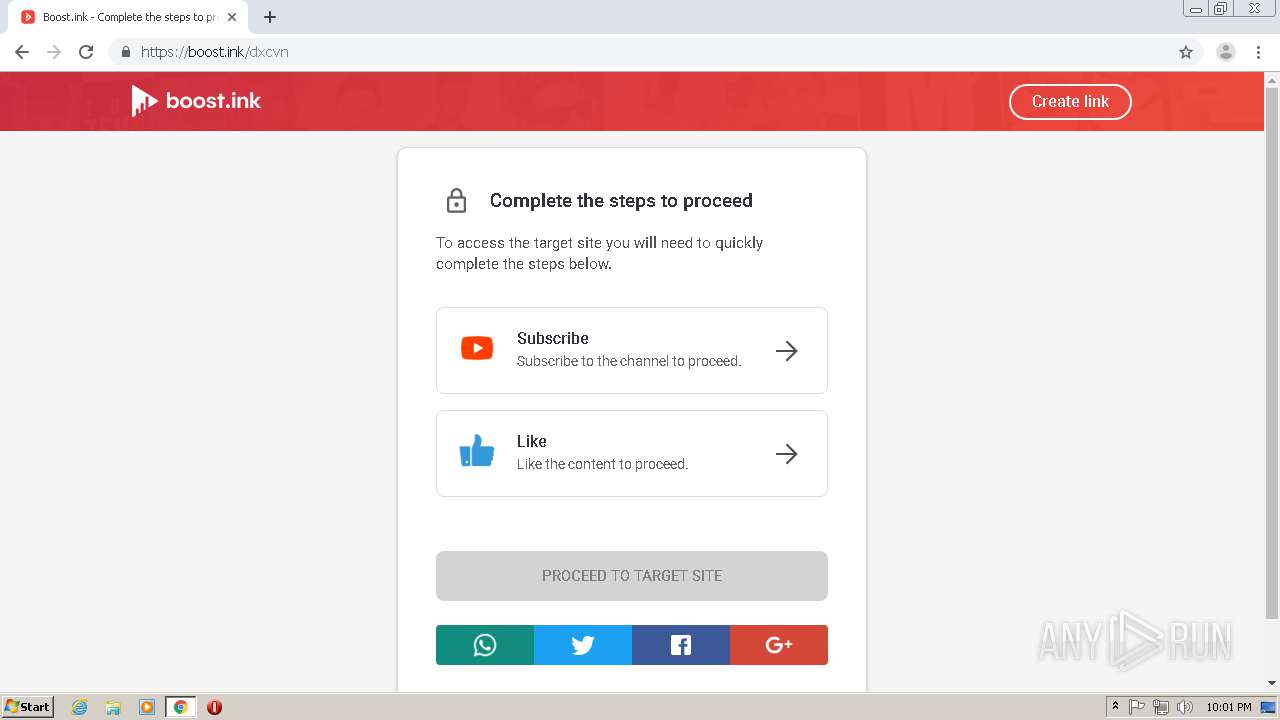Click the Complete the steps to proceed heading
The height and width of the screenshot is (720, 1280).
[x=621, y=200]
